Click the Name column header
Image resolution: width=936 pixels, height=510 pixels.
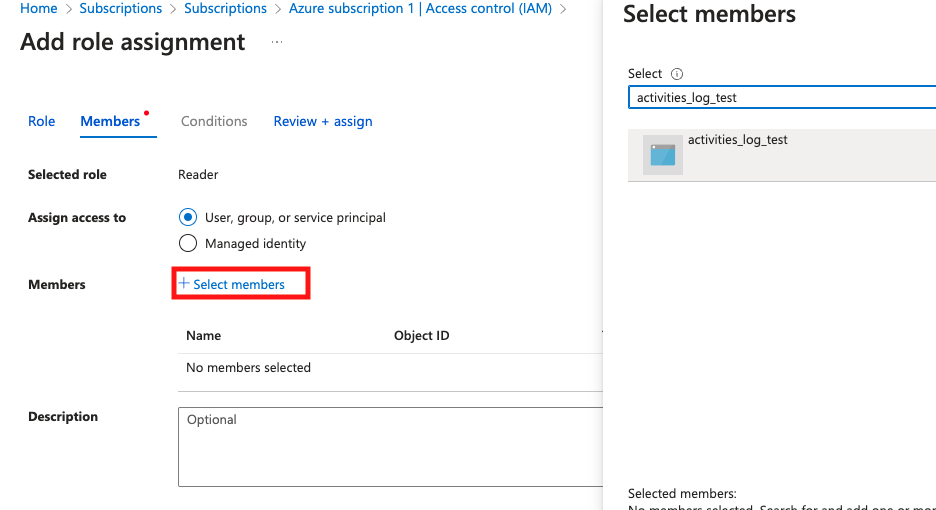[204, 336]
